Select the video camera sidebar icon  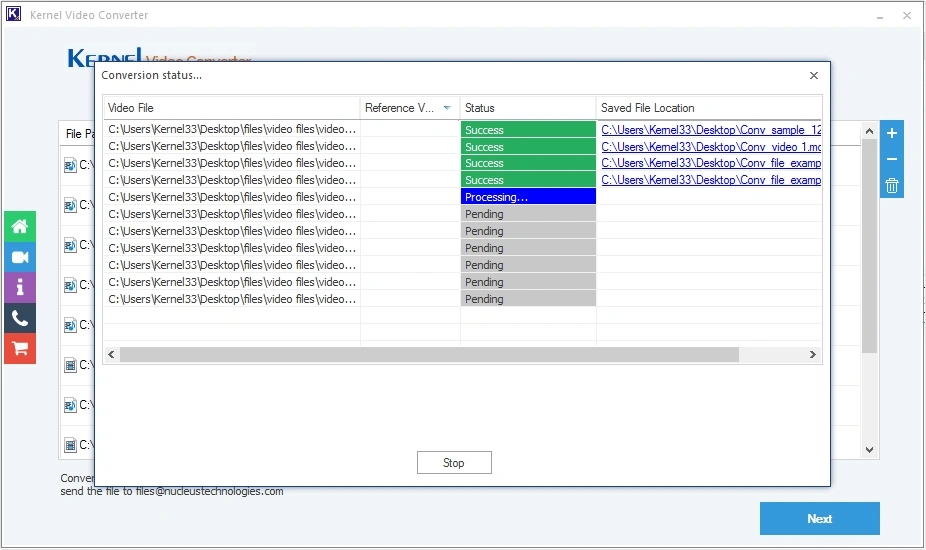click(x=19, y=257)
